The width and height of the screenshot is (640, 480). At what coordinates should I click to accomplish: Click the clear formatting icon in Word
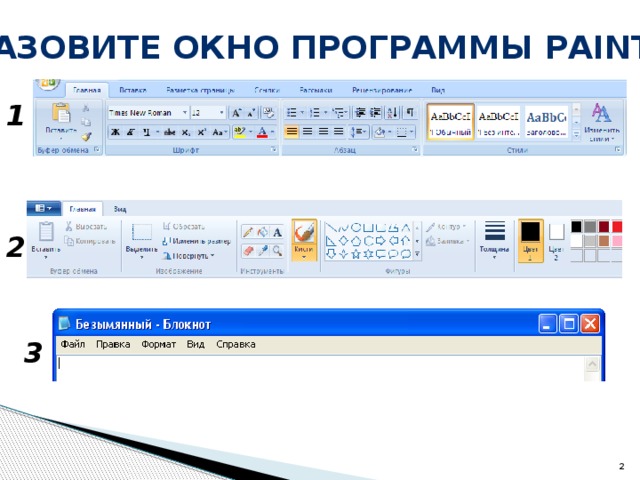pyautogui.click(x=269, y=113)
